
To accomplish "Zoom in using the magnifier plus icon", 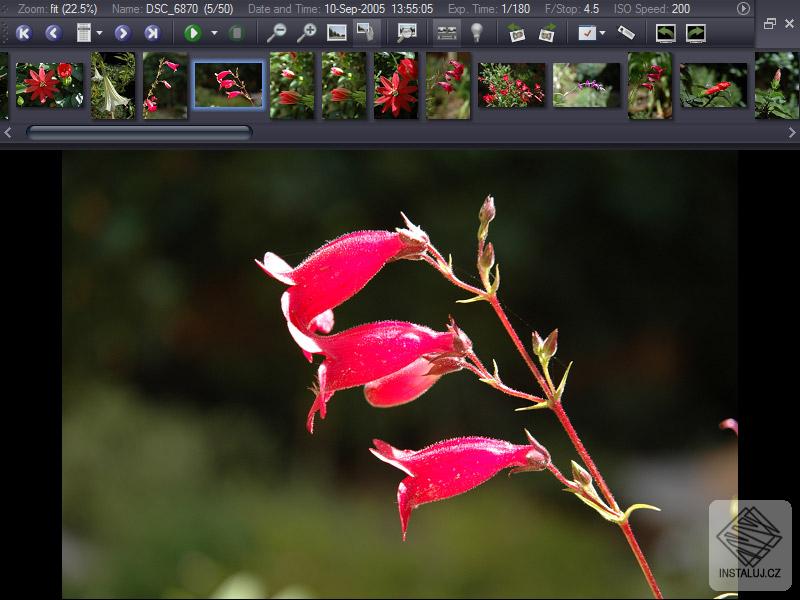I will coord(309,33).
